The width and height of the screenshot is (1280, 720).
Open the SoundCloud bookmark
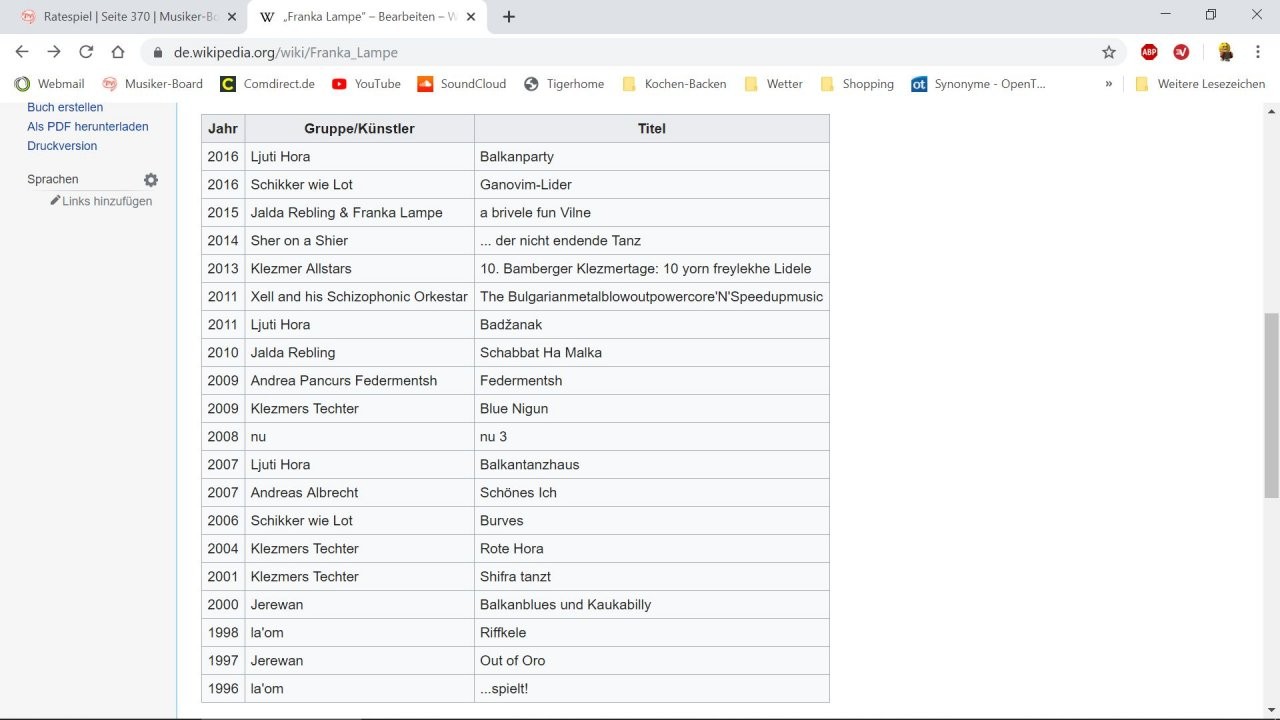pyautogui.click(x=461, y=84)
